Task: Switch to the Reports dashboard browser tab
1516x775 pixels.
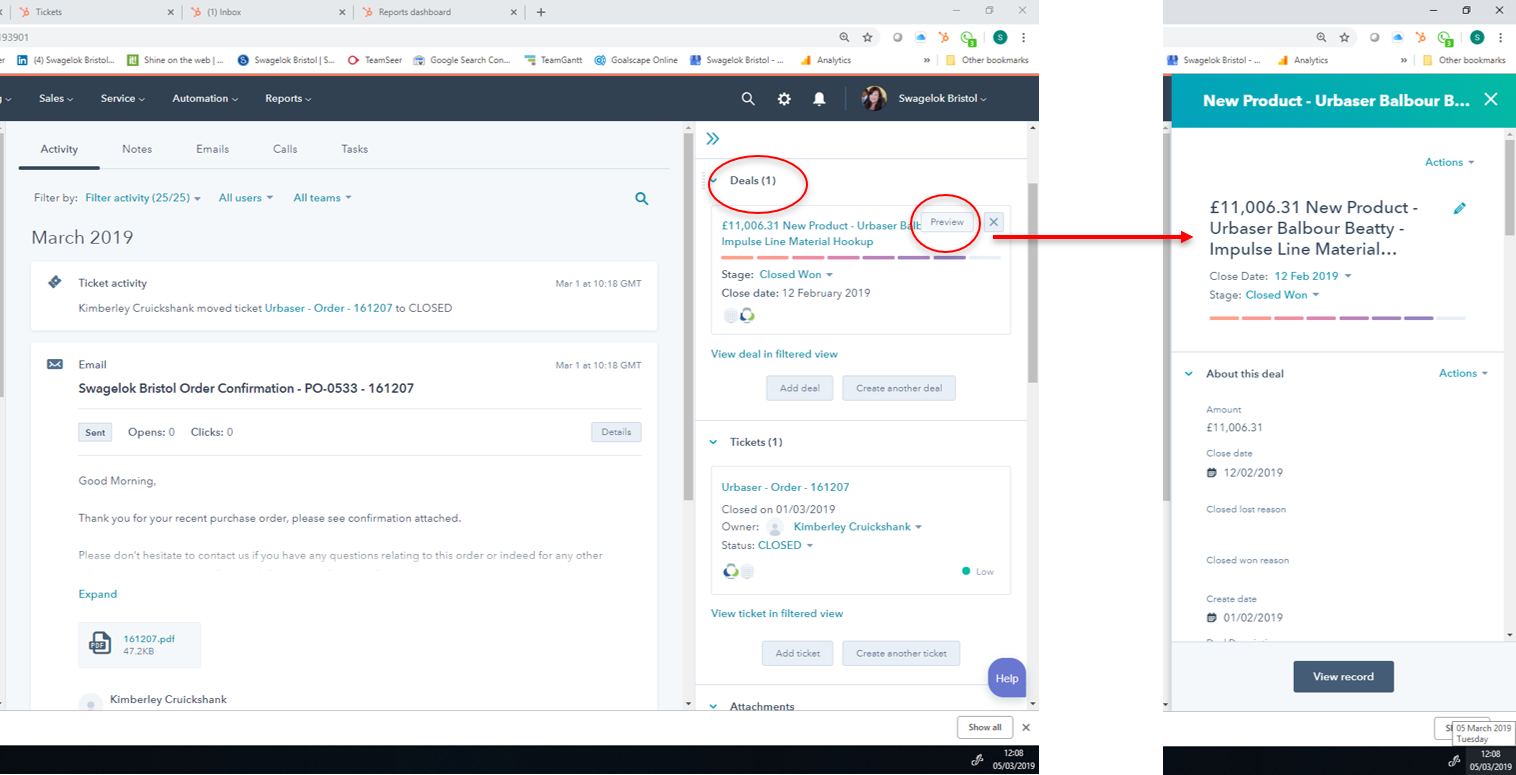Action: click(437, 12)
